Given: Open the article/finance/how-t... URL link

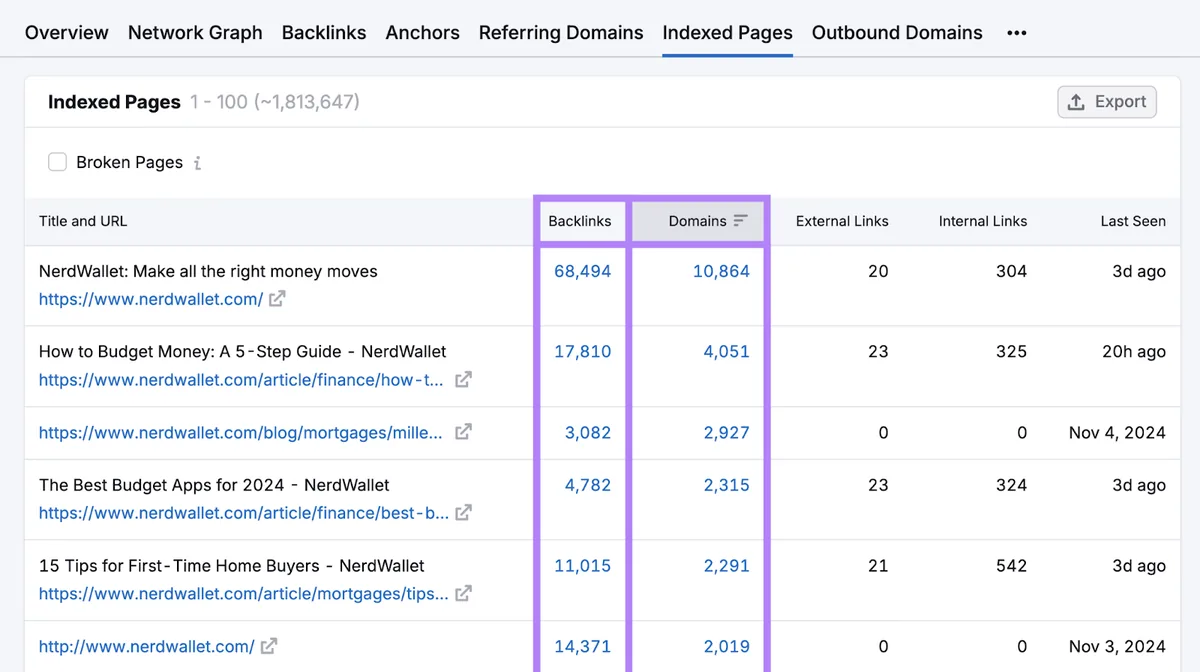Looking at the screenshot, I should click(241, 380).
